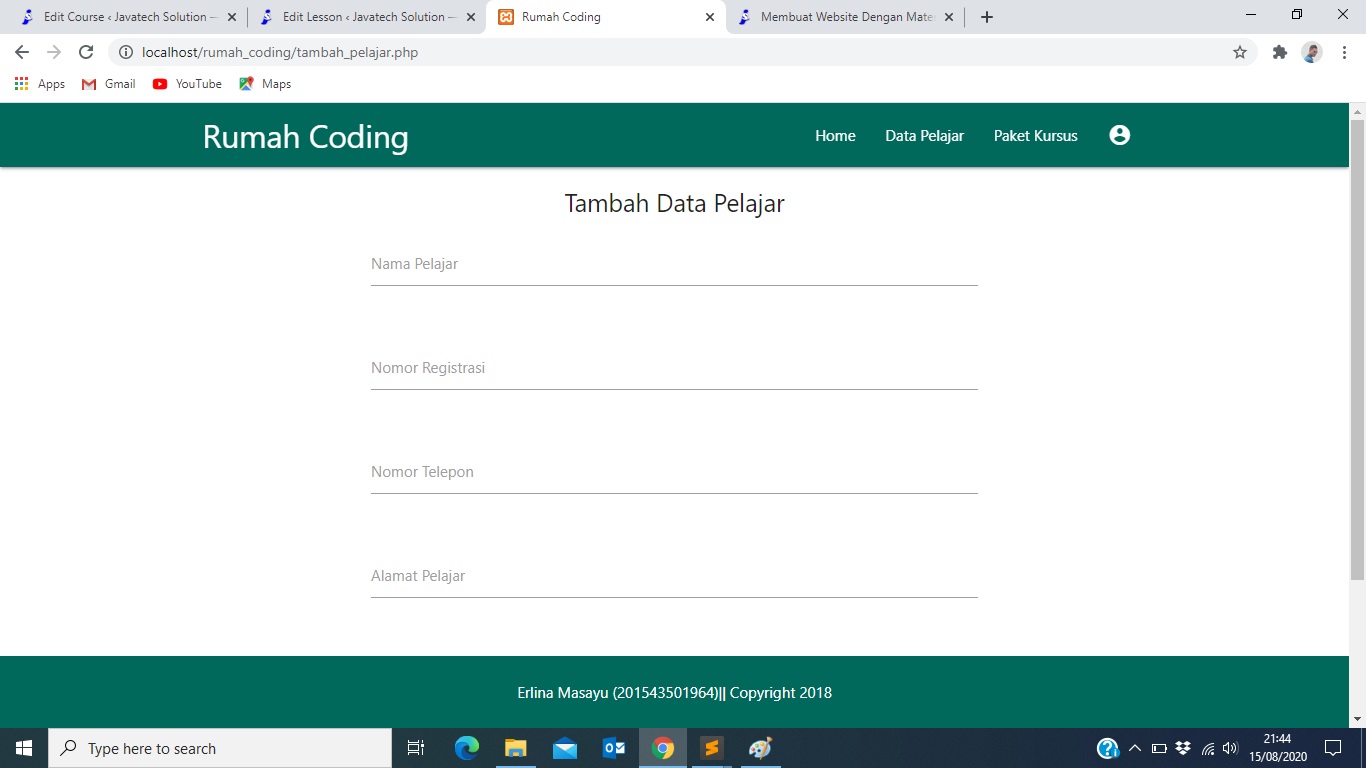Bookmark this page with the star icon

pos(1240,52)
